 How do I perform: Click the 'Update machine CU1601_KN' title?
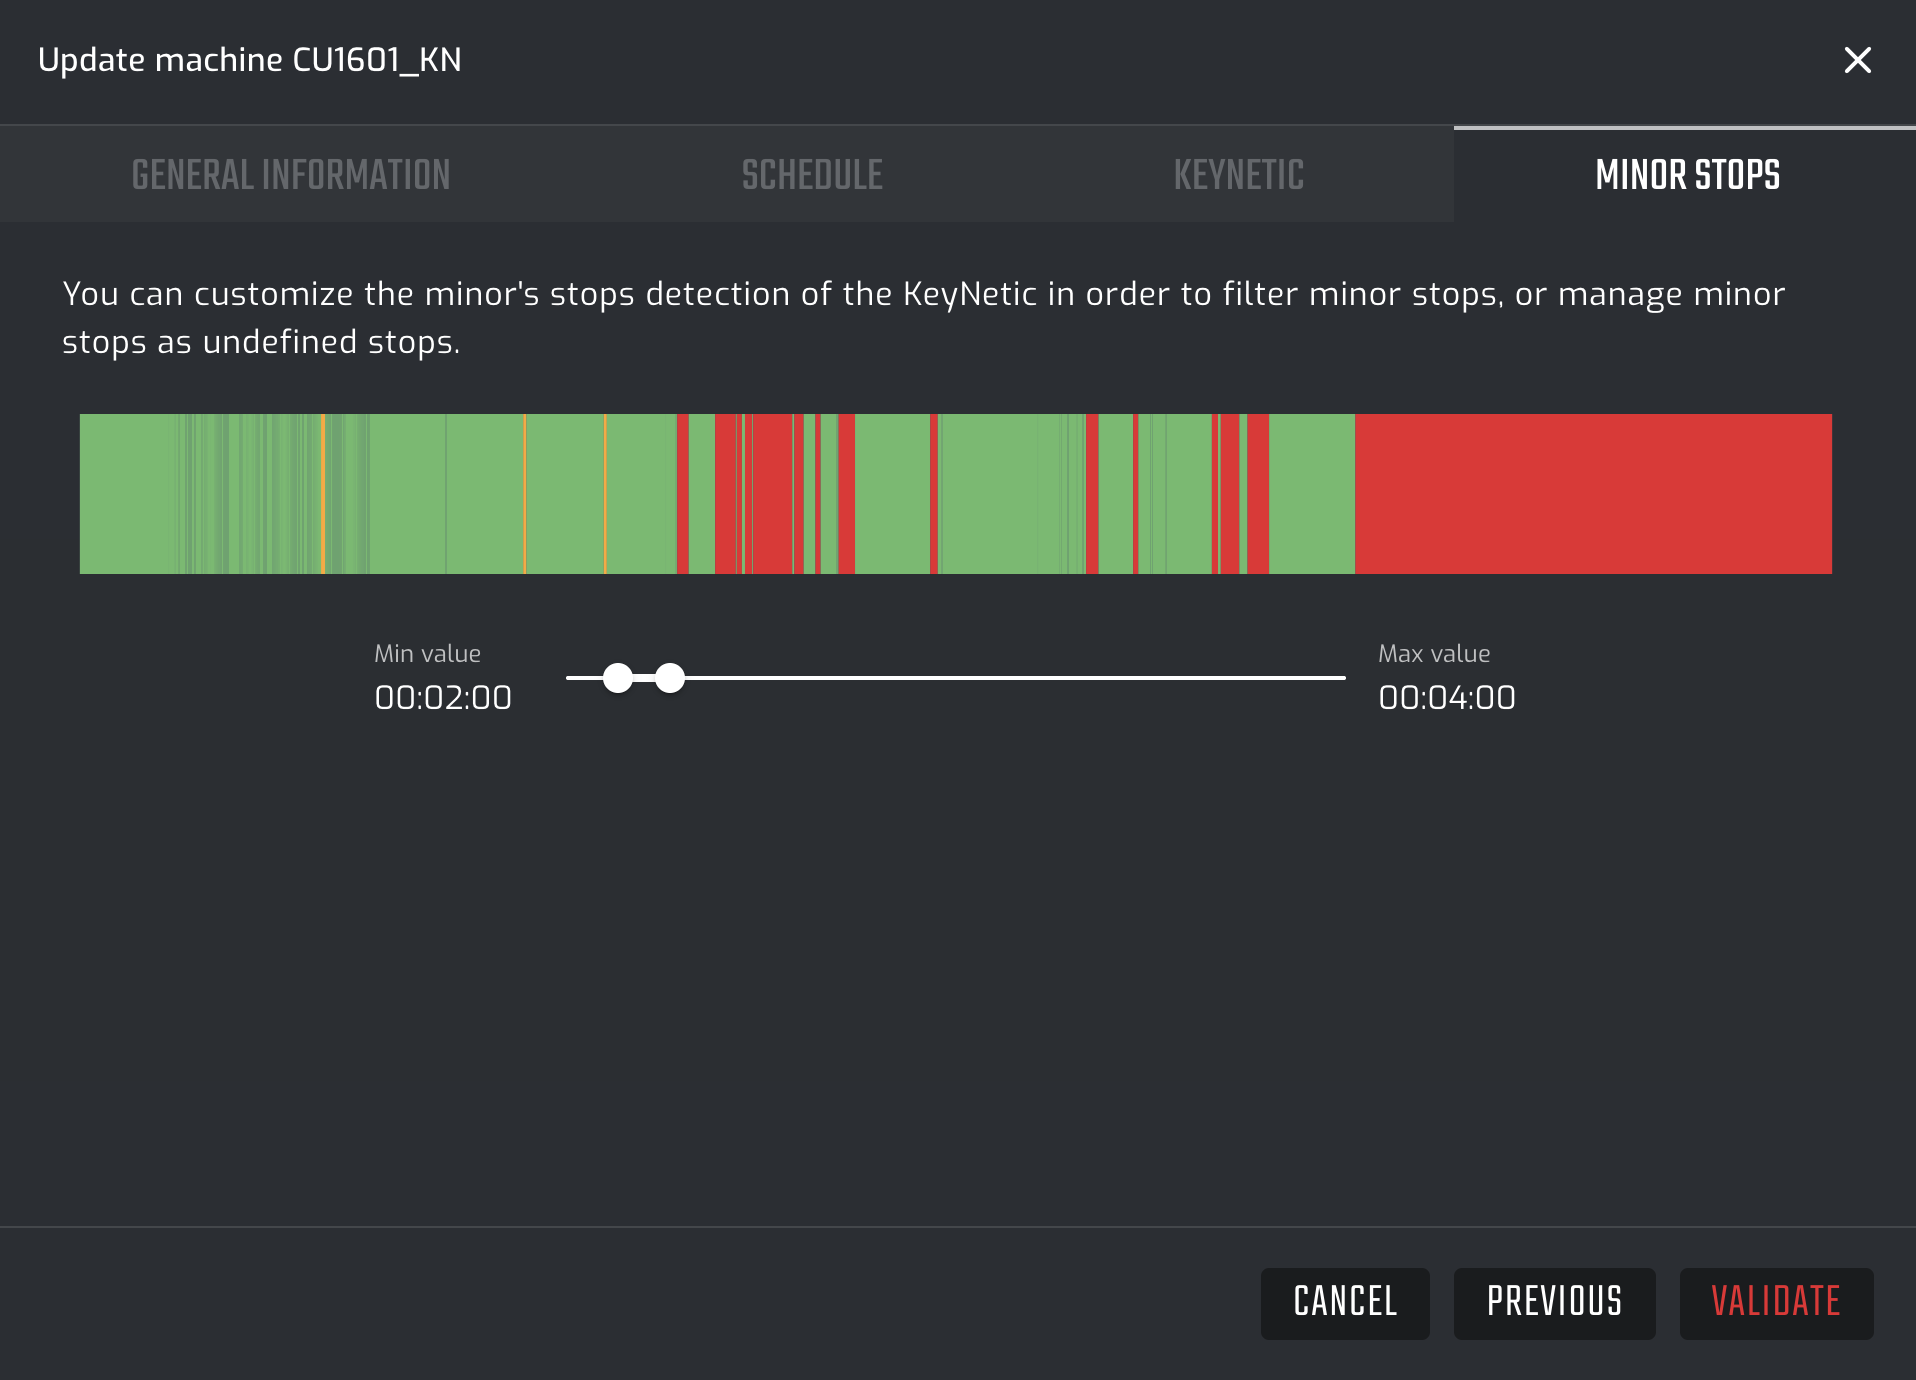coord(250,60)
